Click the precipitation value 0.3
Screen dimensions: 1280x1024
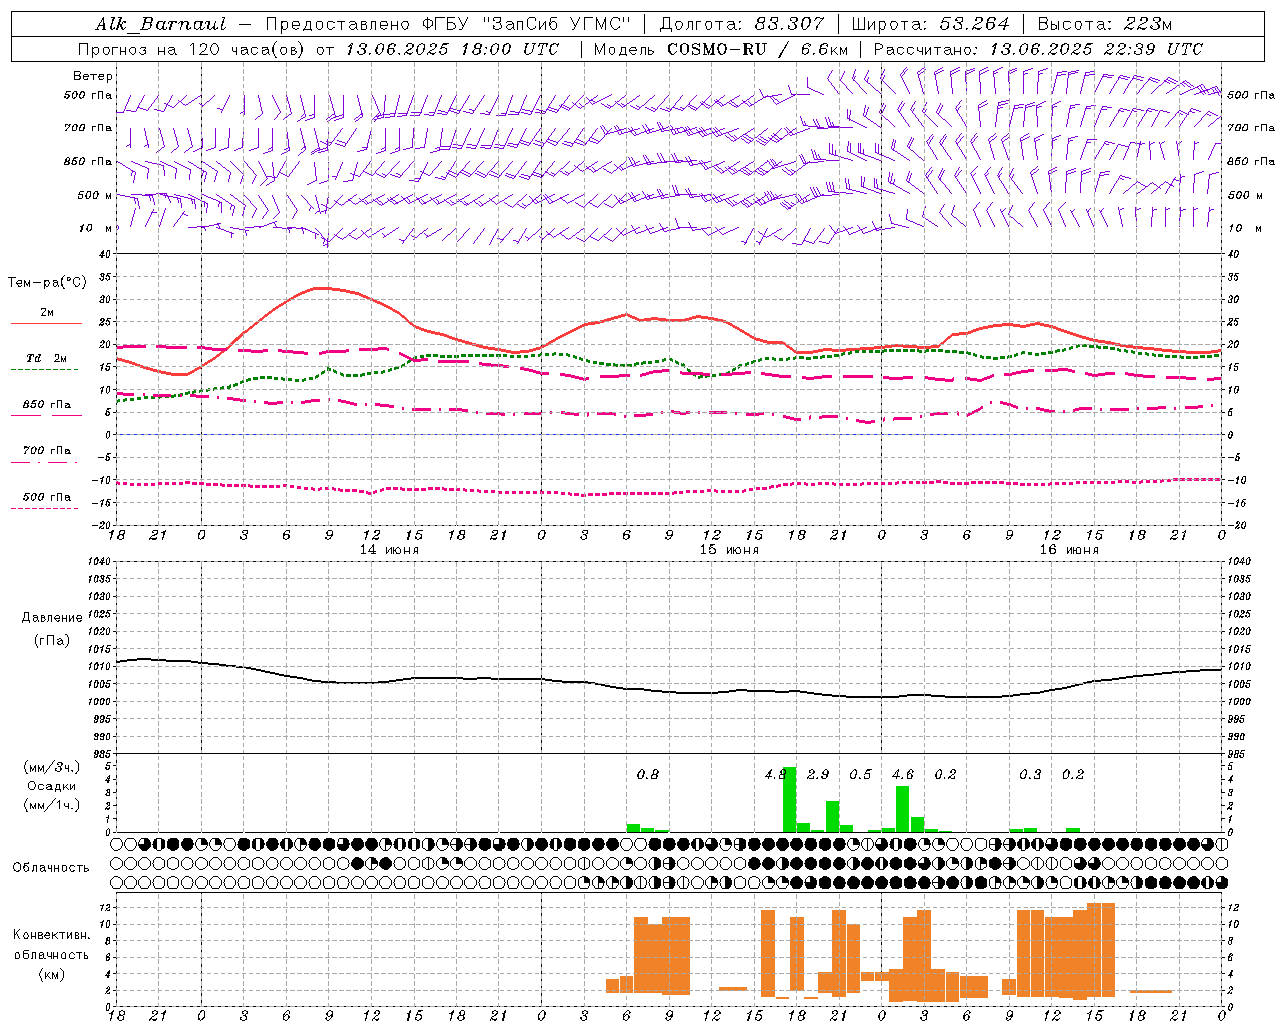click(1030, 774)
